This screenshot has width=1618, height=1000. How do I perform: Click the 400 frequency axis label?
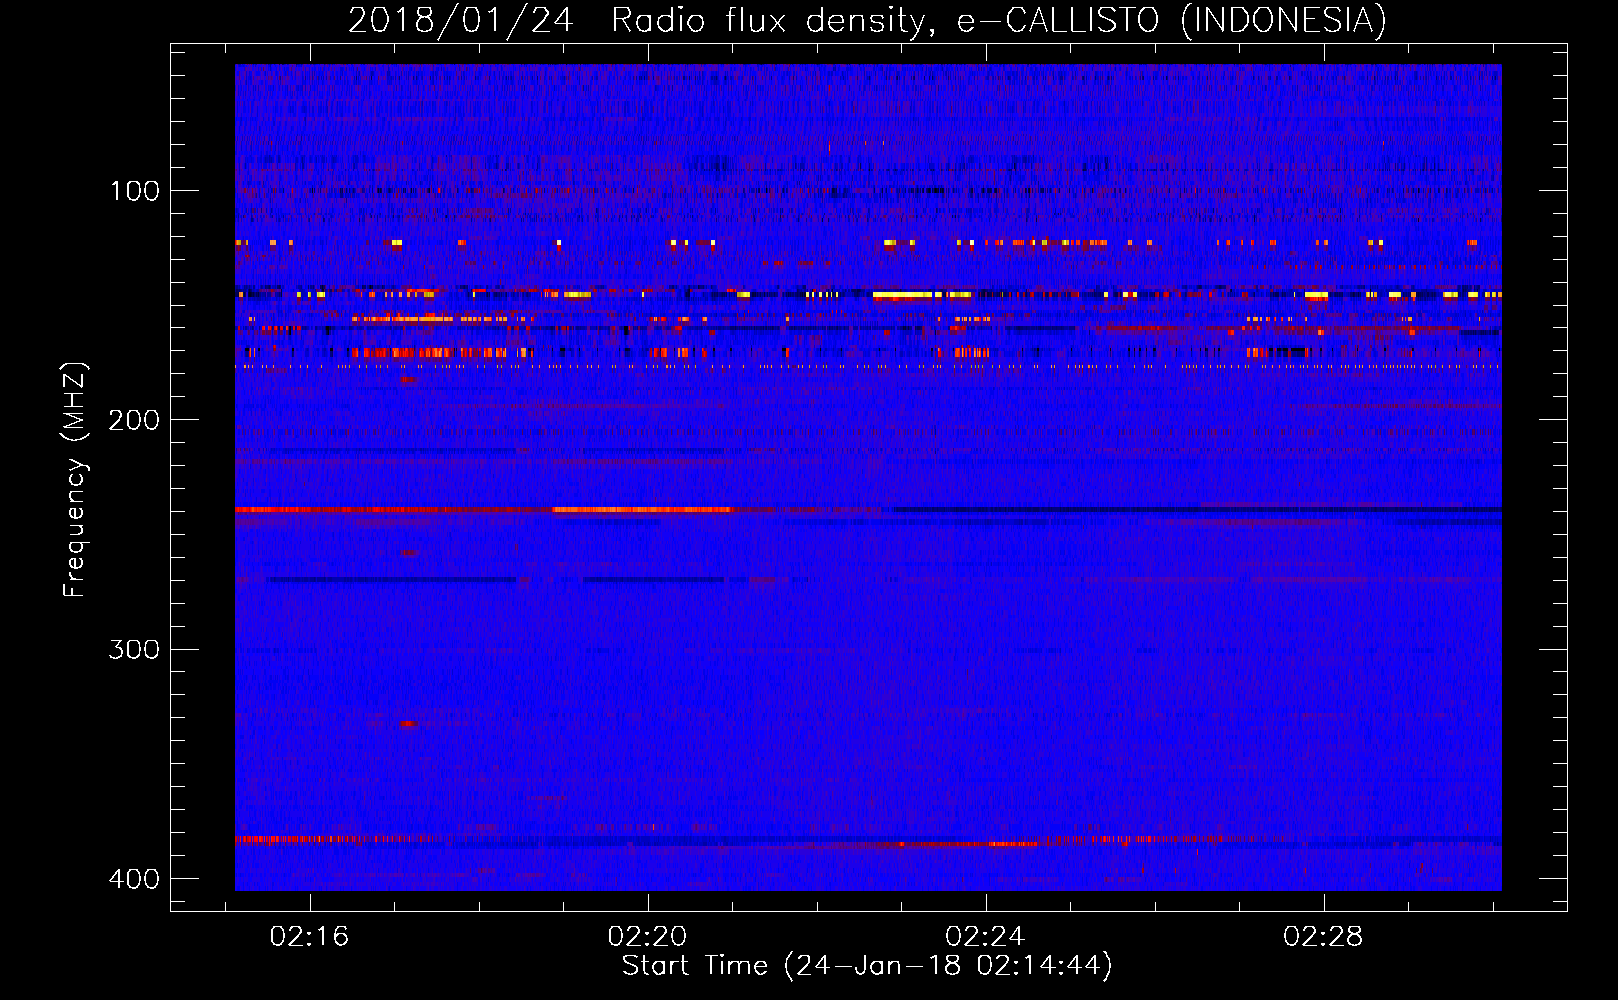pos(135,879)
